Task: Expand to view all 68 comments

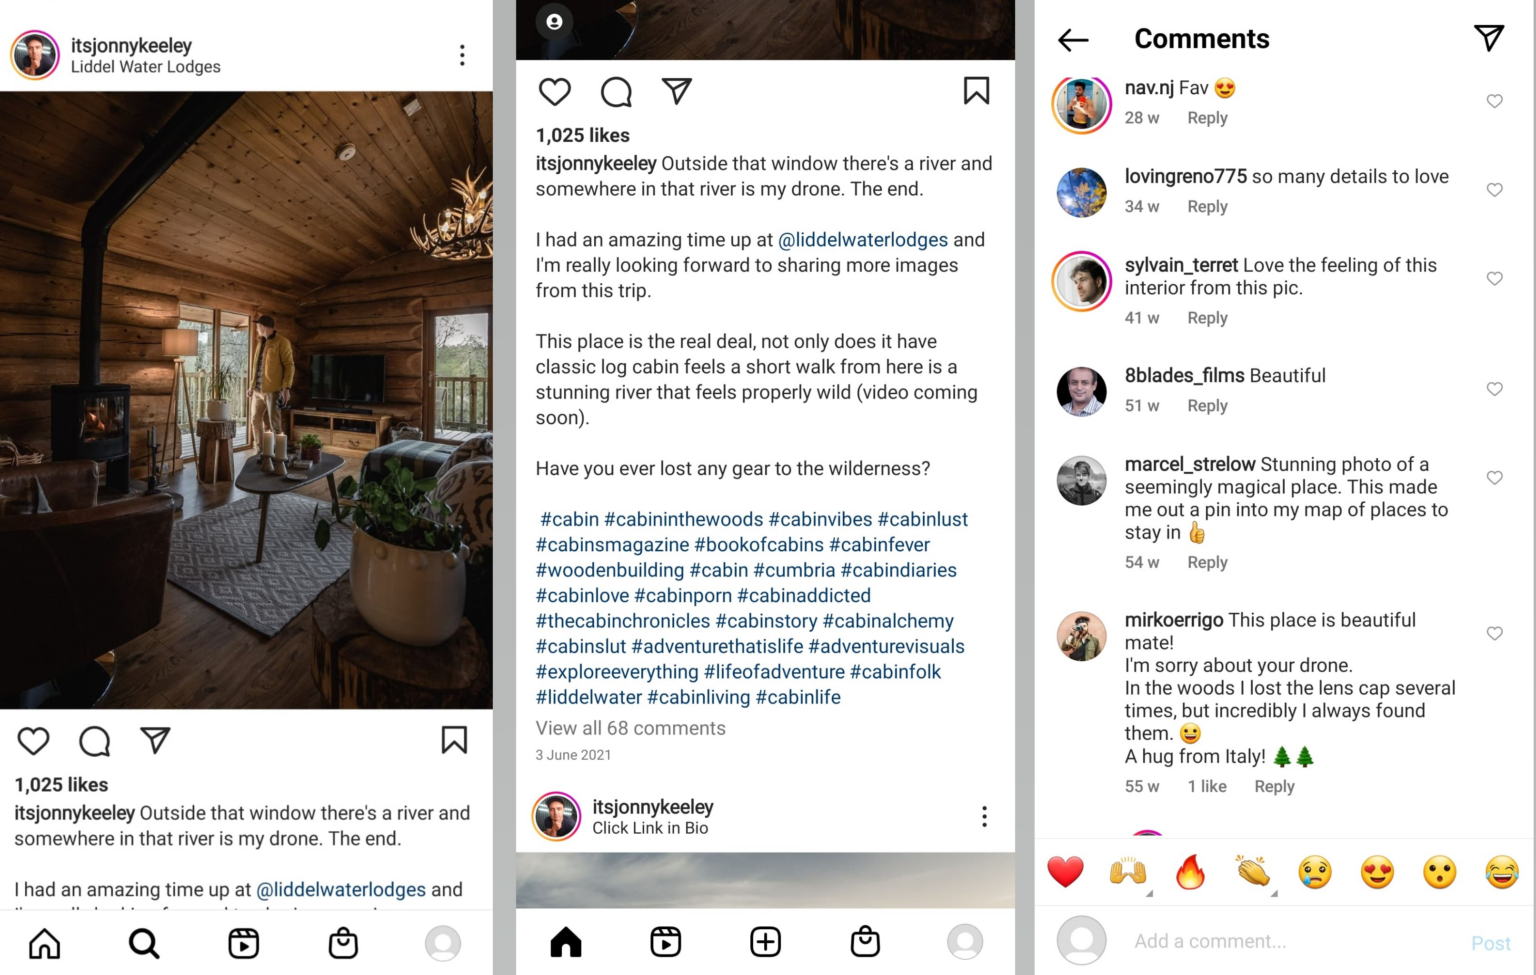Action: pos(630,728)
